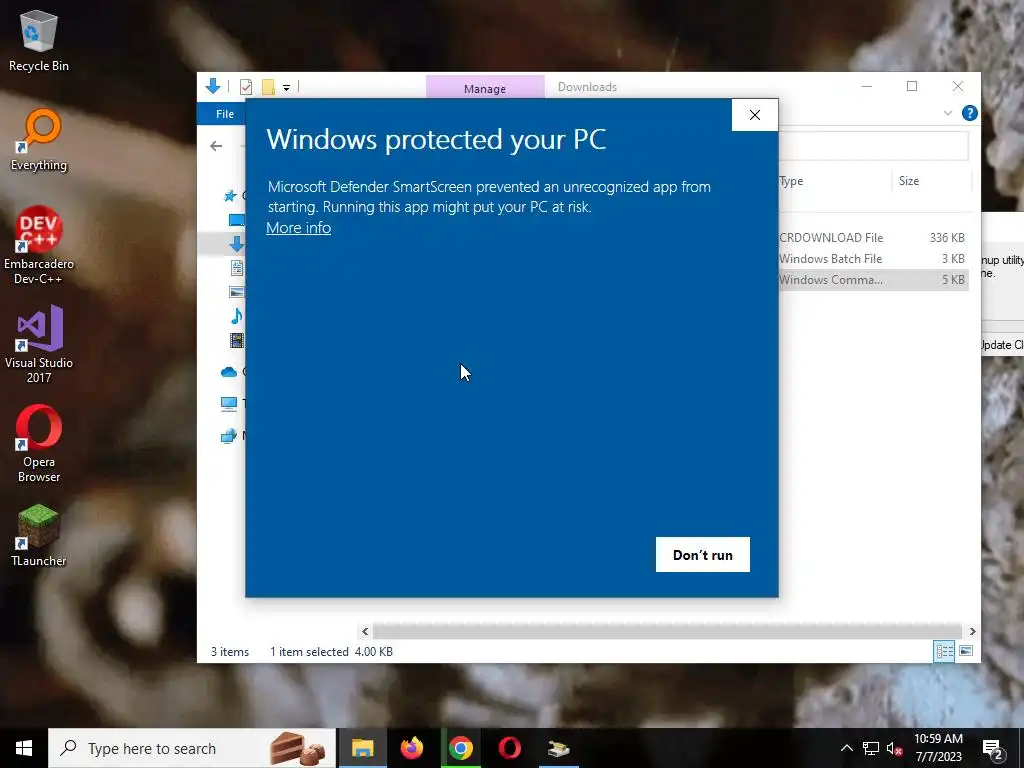Open the notification center
The height and width of the screenshot is (768, 1024).
[x=993, y=748]
